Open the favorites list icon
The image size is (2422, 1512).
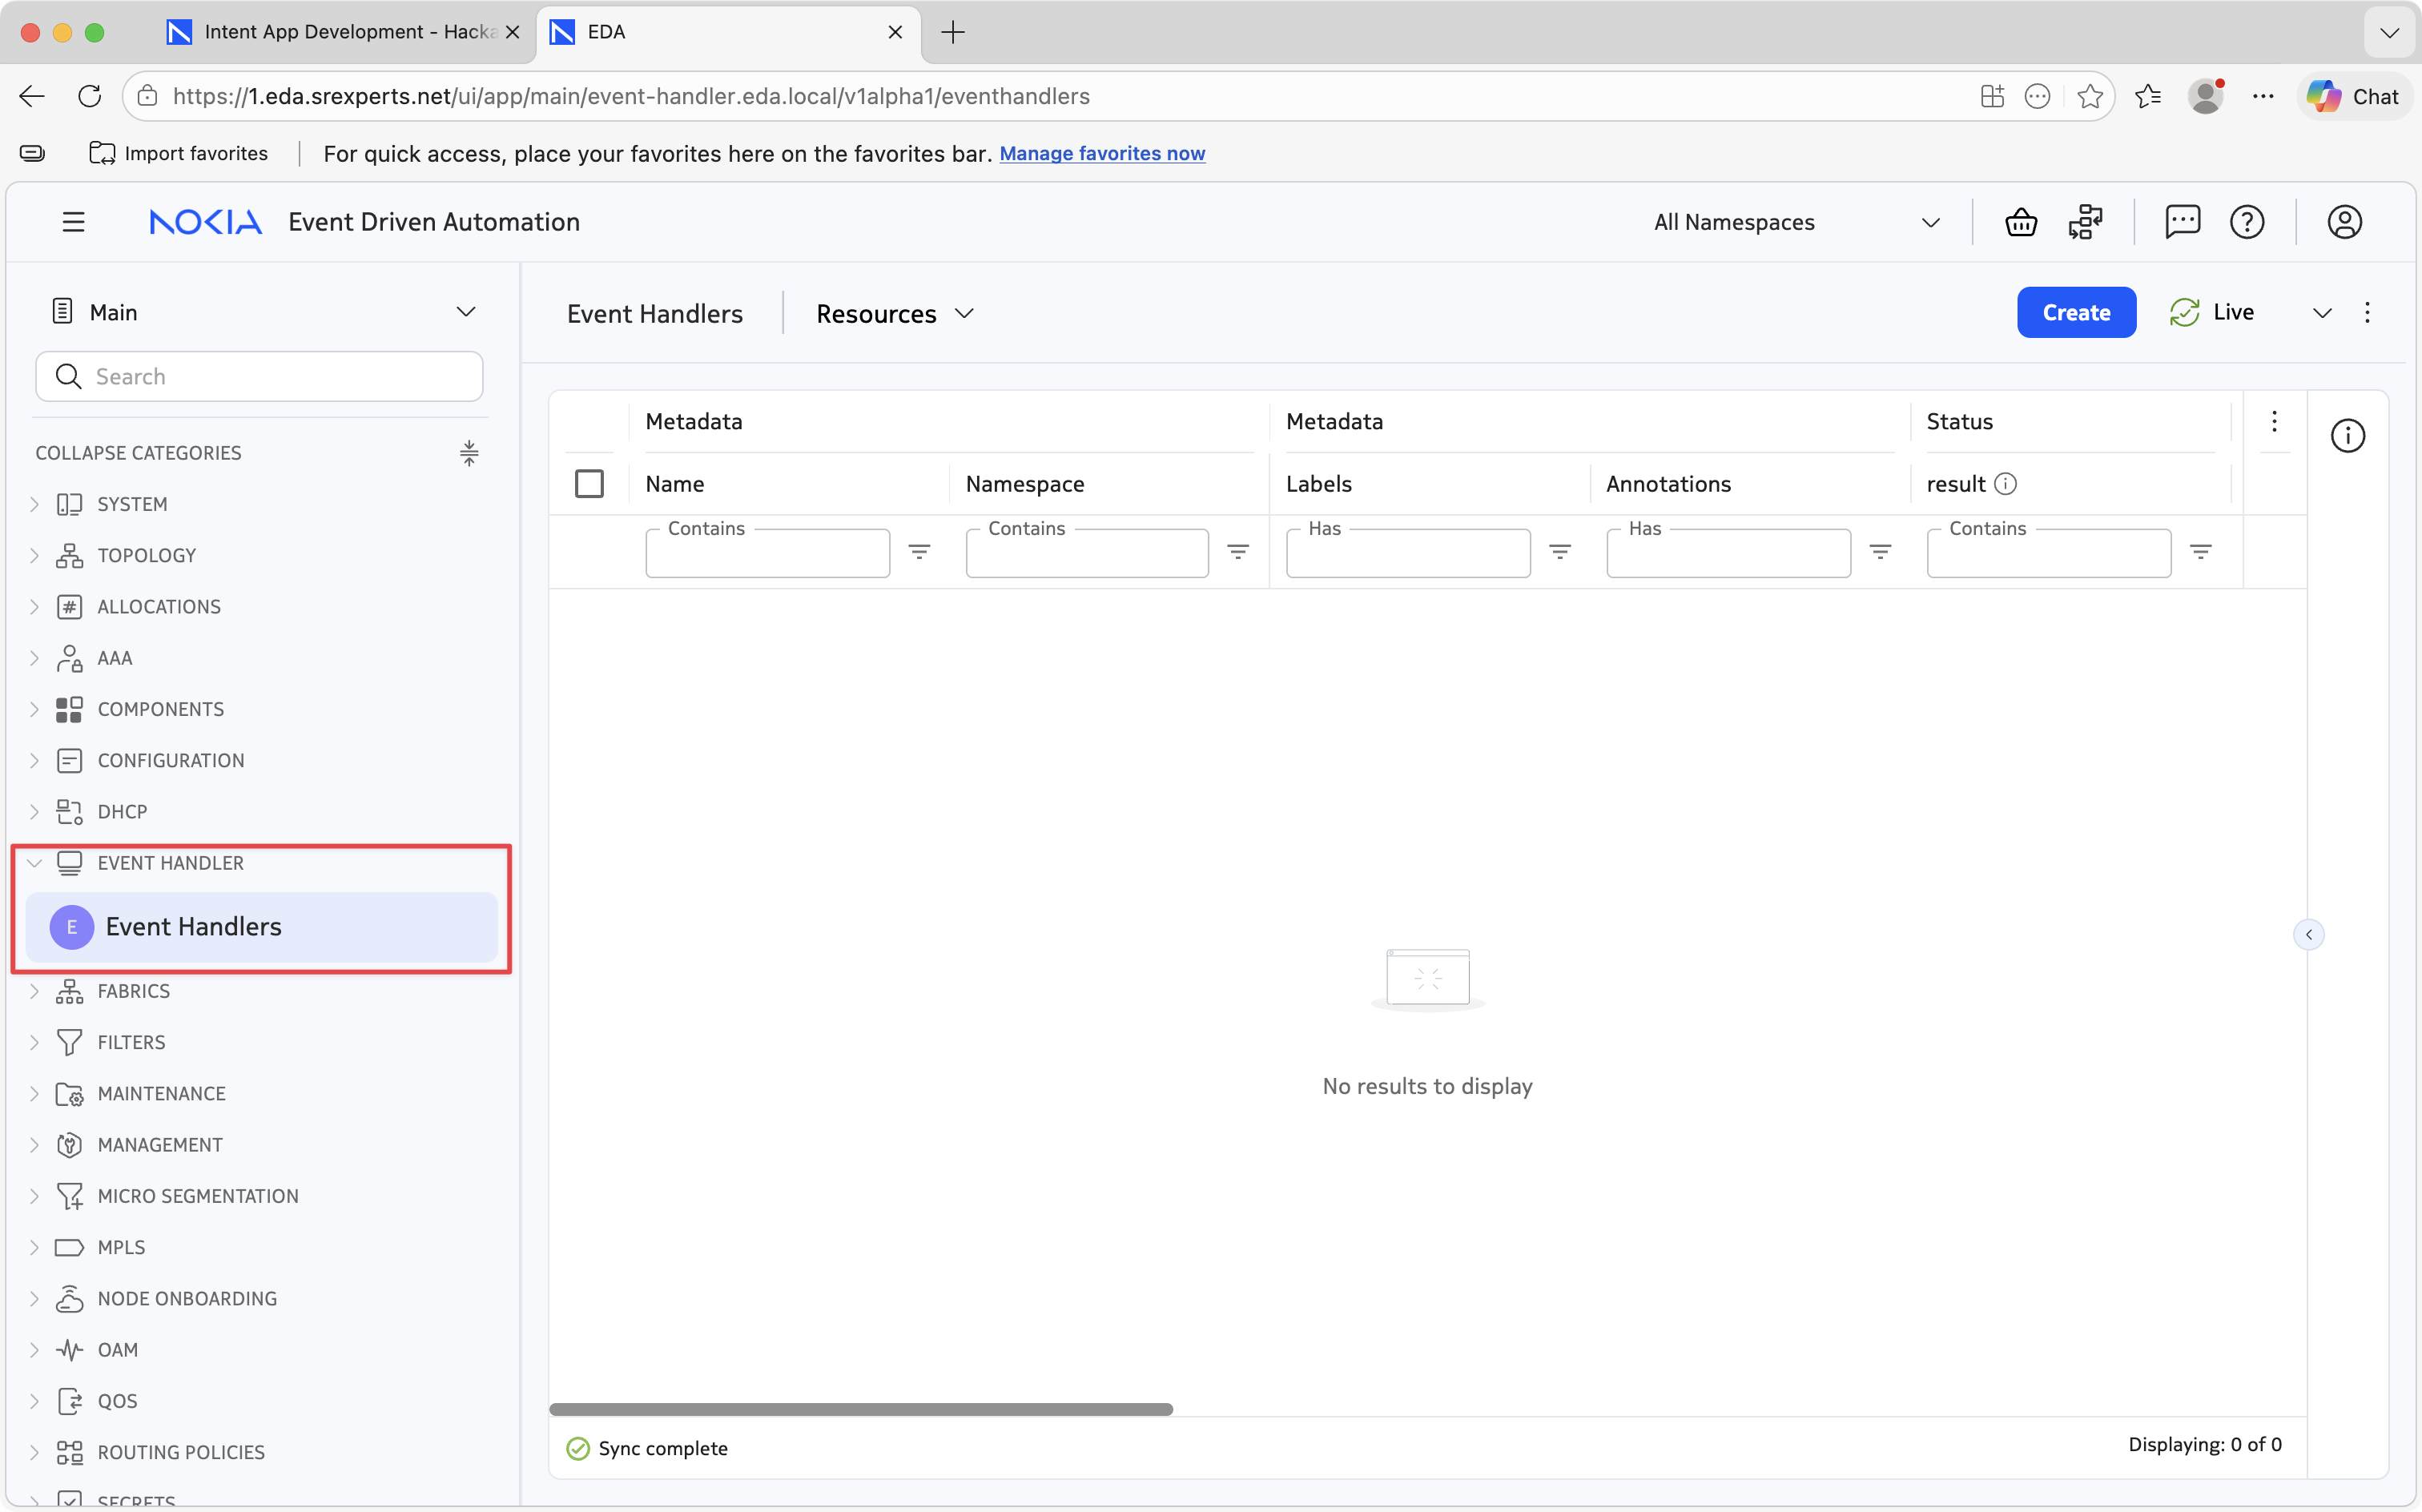tap(2148, 96)
